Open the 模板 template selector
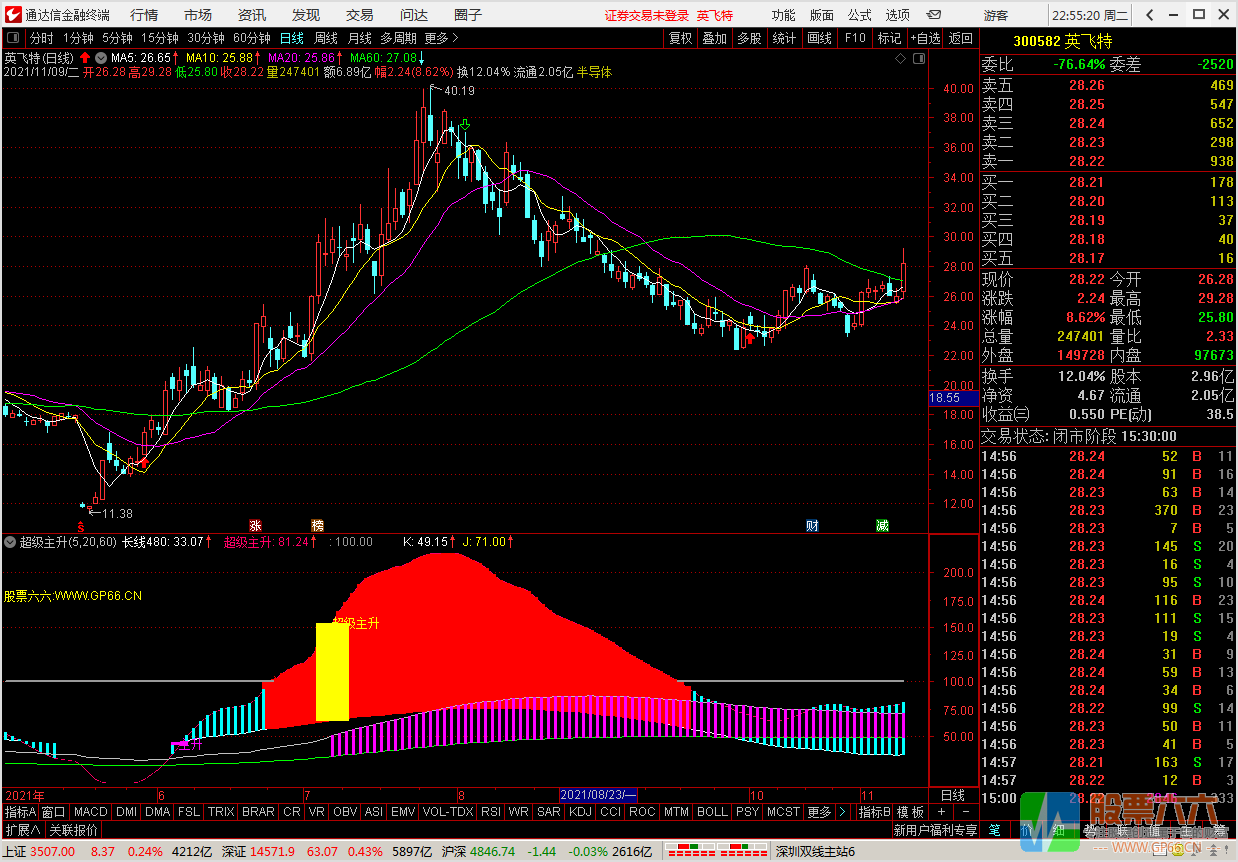The image size is (1238, 862). coord(910,812)
